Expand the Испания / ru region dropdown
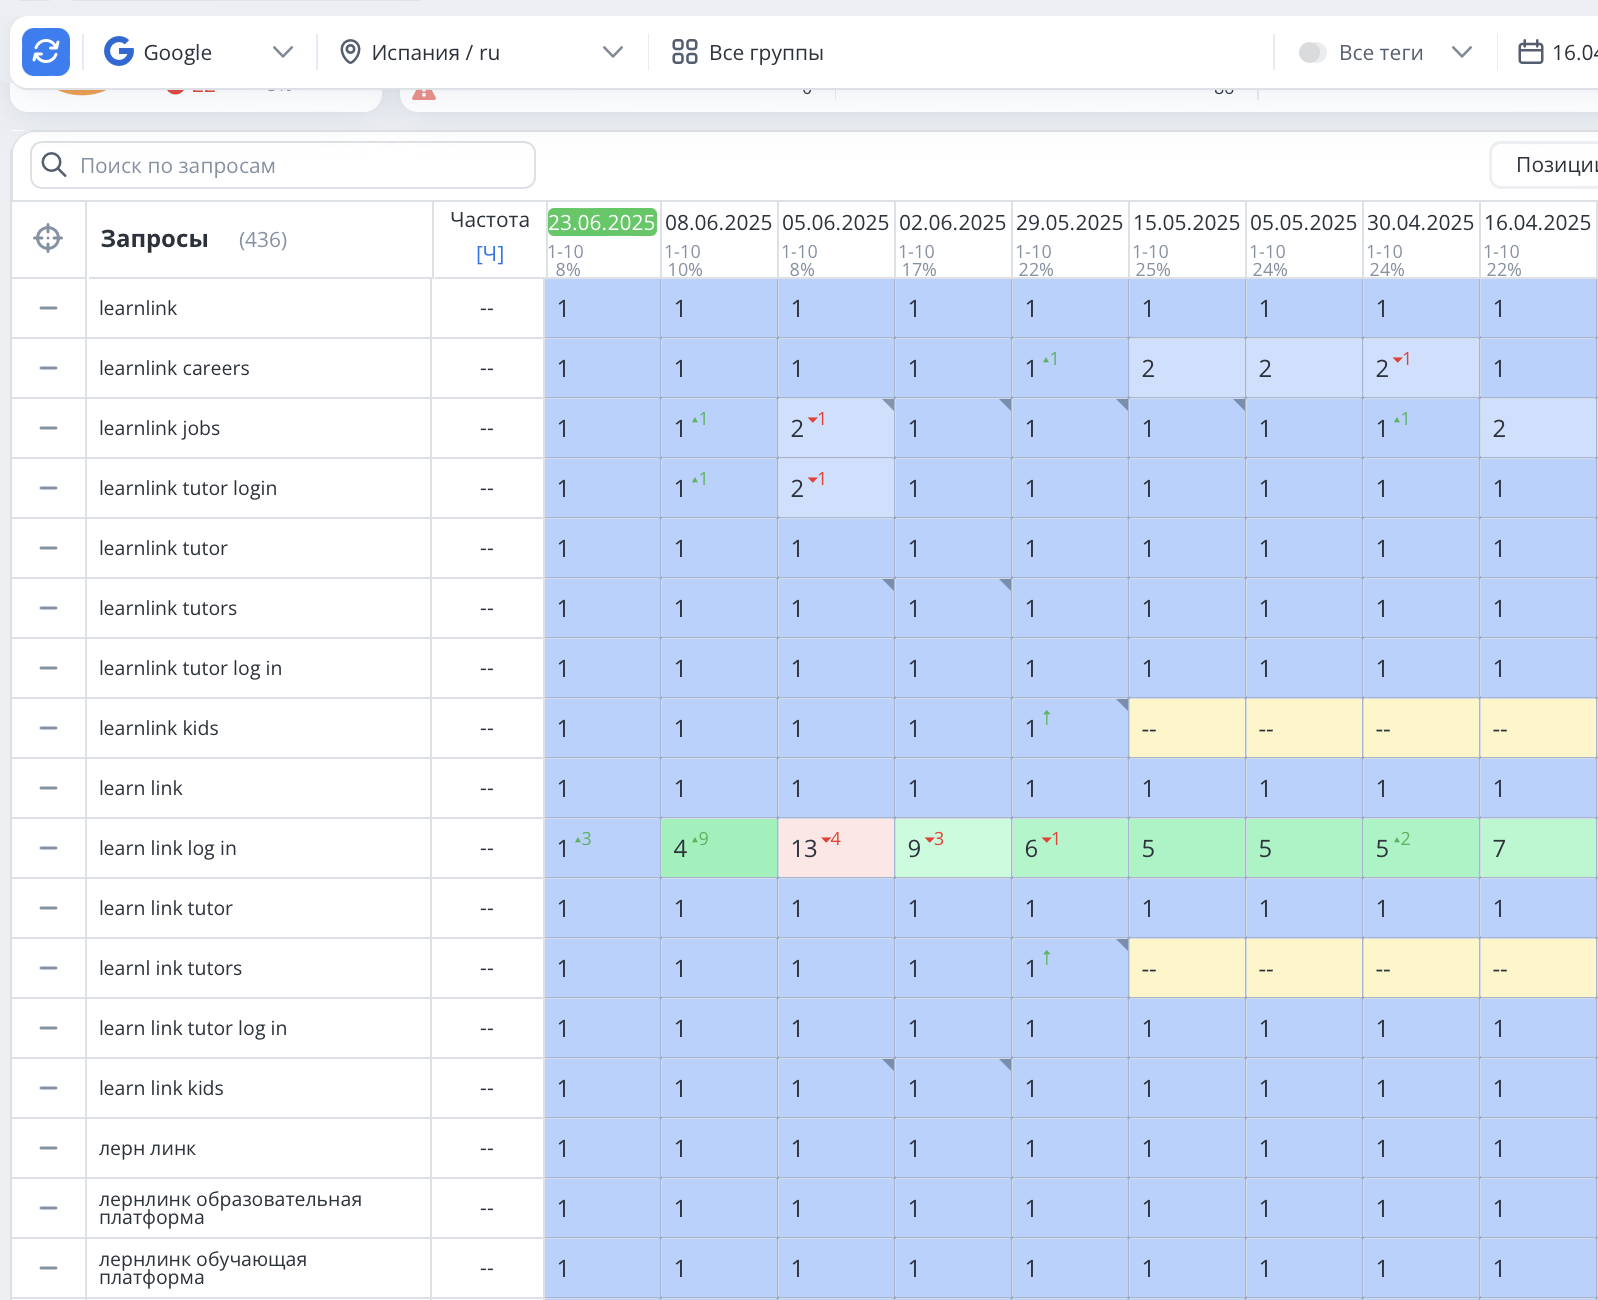 pyautogui.click(x=613, y=52)
